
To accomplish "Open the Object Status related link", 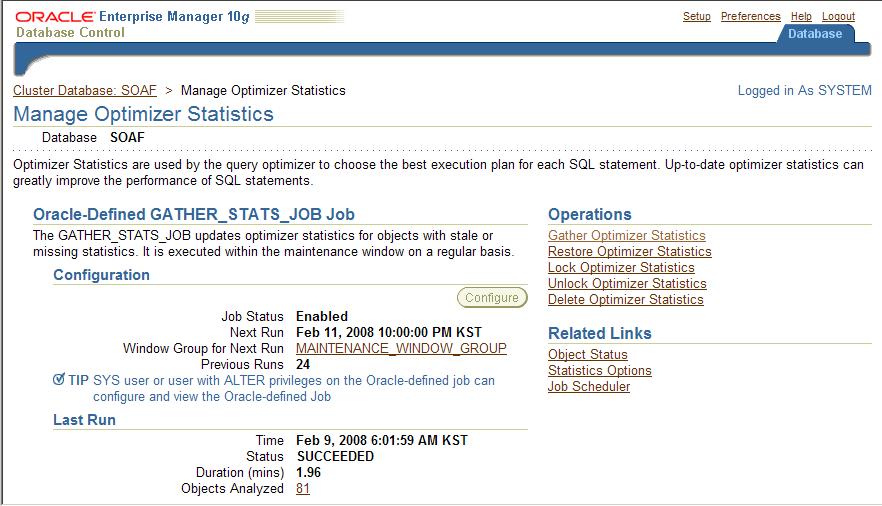I will click(x=588, y=355).
